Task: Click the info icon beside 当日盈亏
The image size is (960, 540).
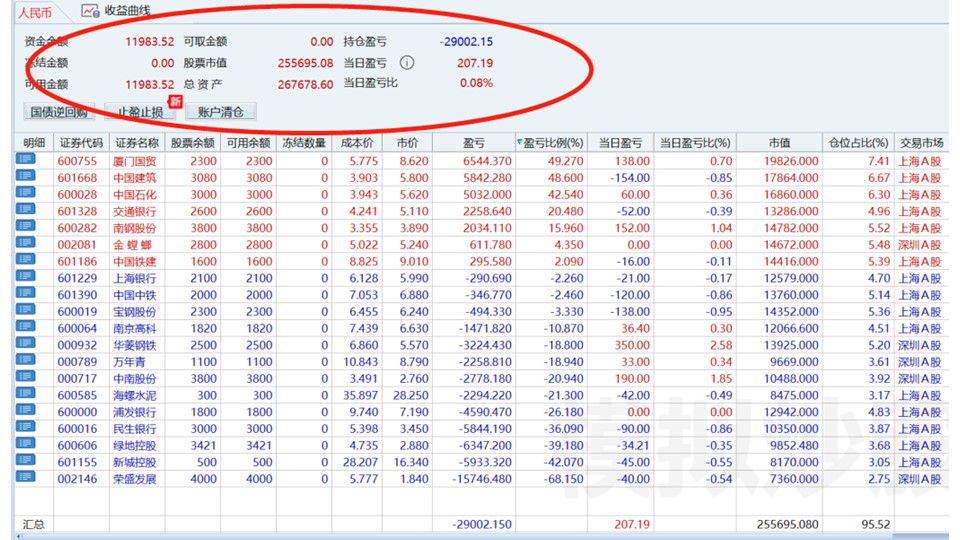Action: point(407,62)
